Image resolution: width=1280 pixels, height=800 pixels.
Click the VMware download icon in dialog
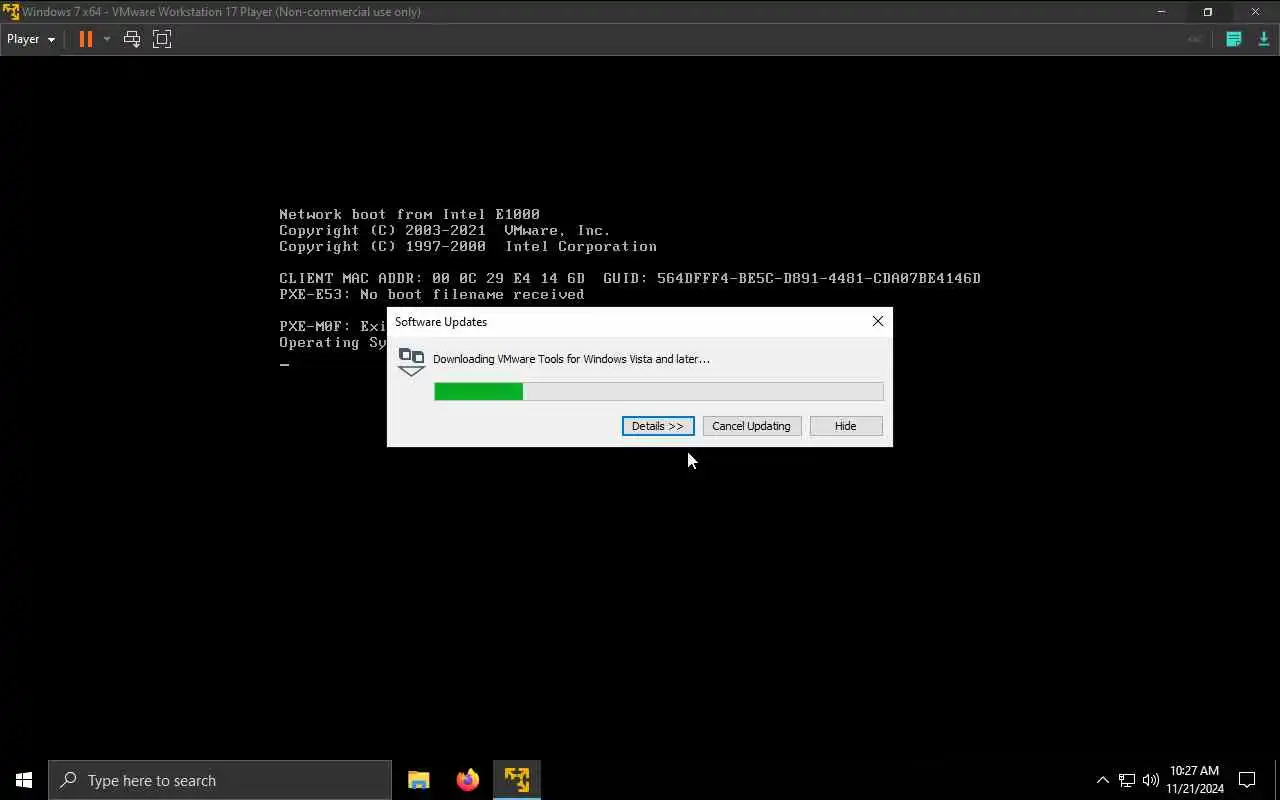pos(412,361)
